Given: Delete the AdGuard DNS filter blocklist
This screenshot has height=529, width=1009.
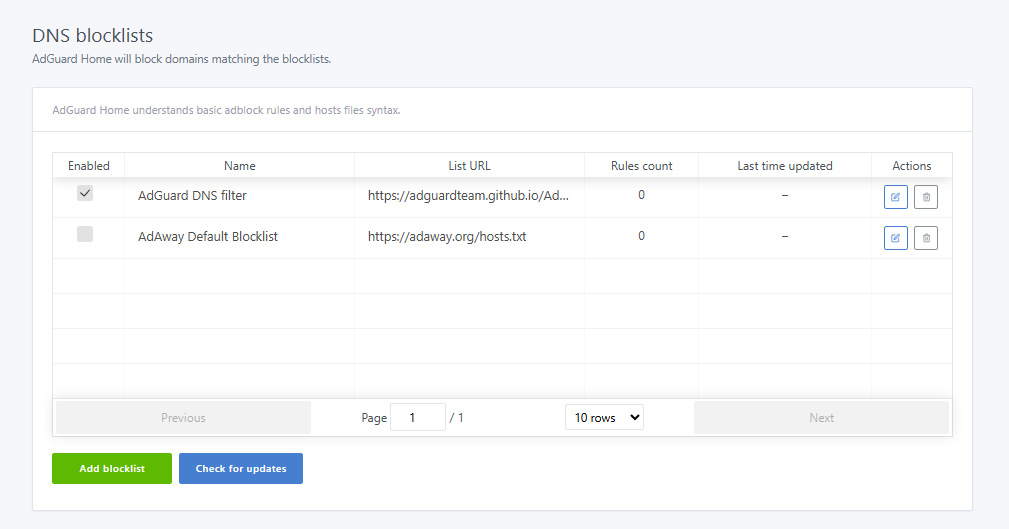Looking at the screenshot, I should tap(926, 197).
